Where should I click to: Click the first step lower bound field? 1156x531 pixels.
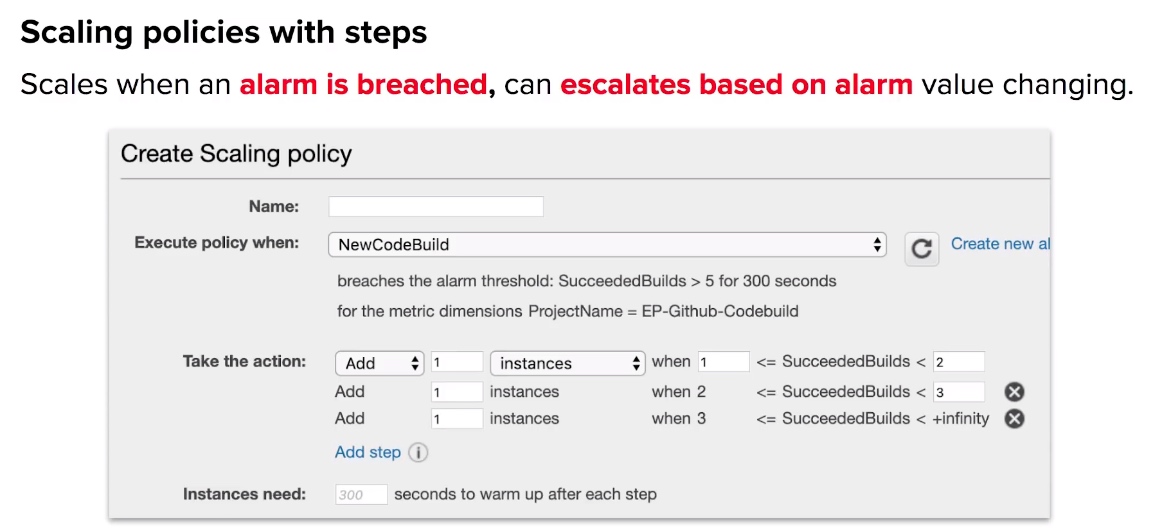point(724,362)
